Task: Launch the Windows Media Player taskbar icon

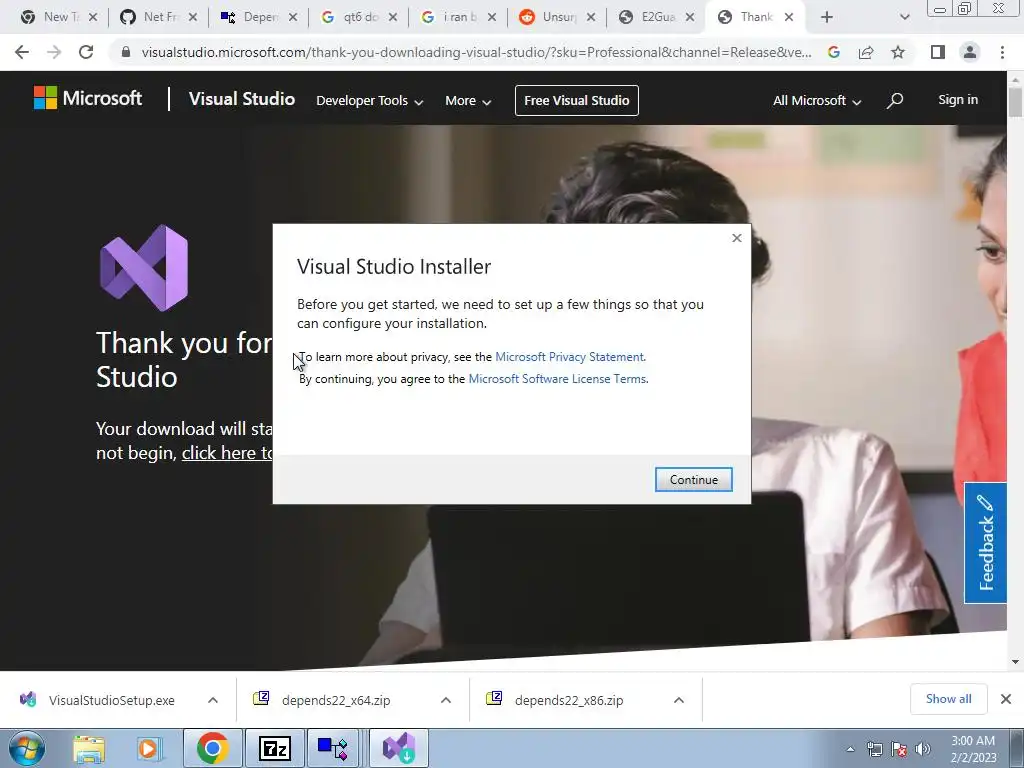Action: (x=148, y=749)
